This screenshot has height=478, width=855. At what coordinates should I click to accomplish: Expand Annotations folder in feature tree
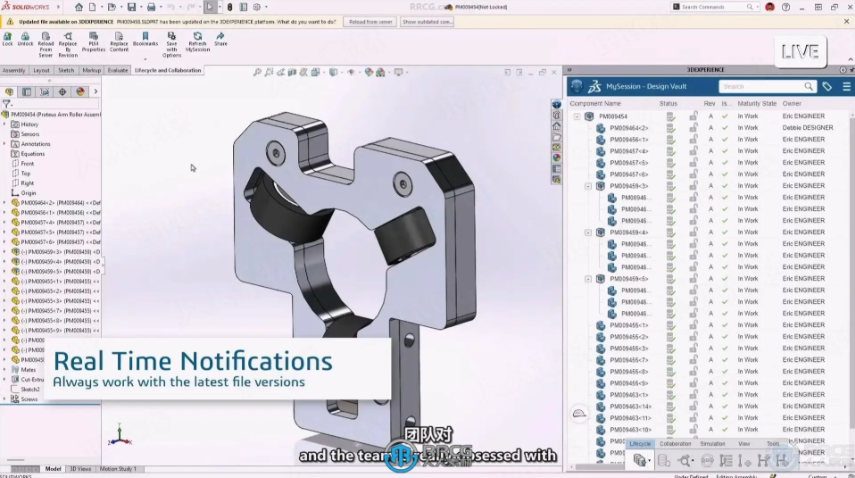coord(4,144)
